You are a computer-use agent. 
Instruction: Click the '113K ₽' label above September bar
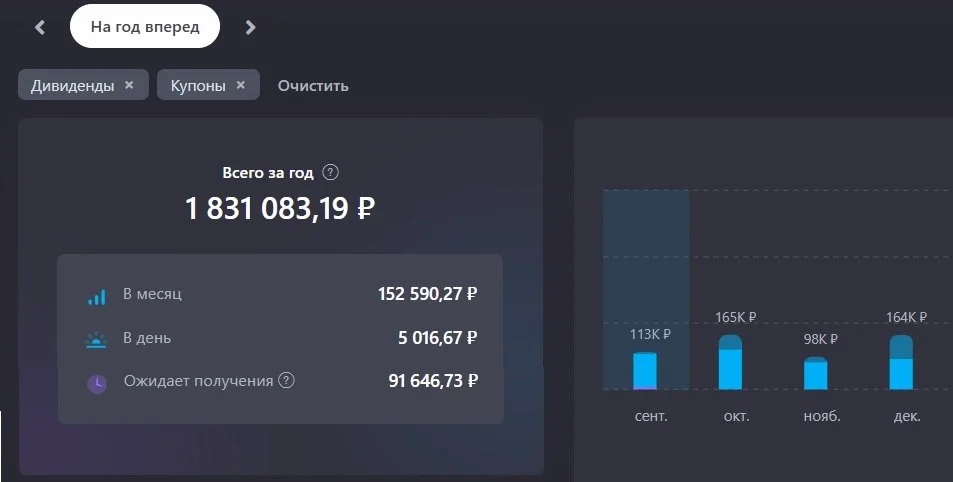tap(650, 334)
